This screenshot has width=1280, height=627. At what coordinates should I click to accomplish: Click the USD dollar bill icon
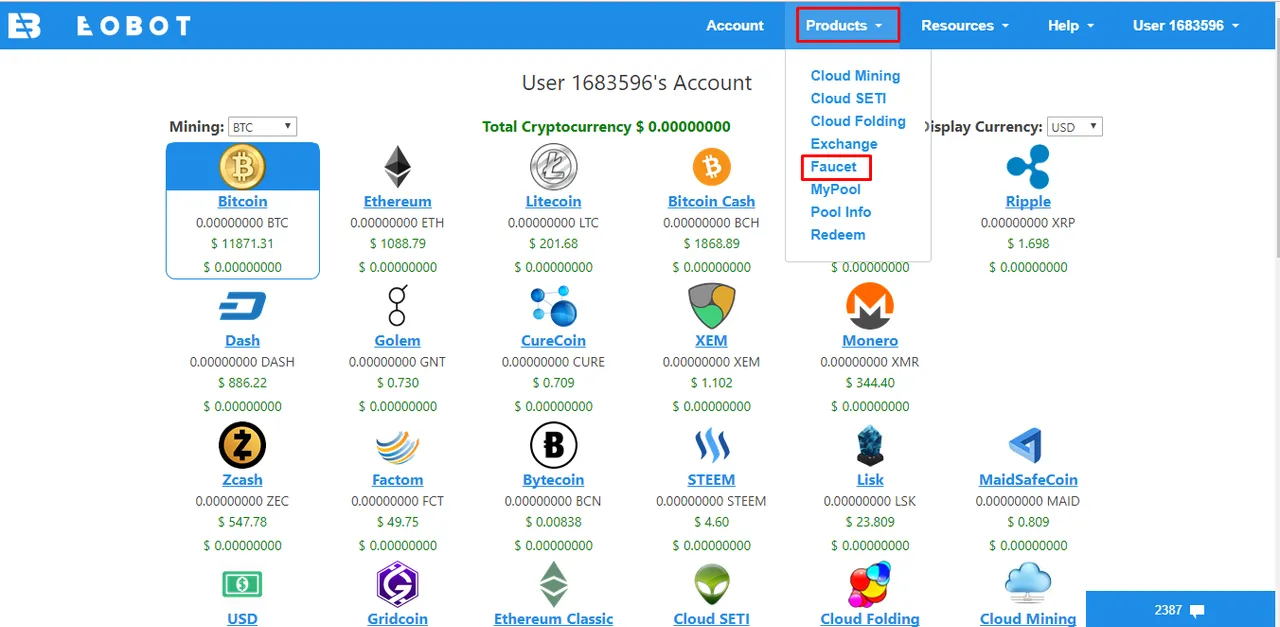tap(242, 584)
